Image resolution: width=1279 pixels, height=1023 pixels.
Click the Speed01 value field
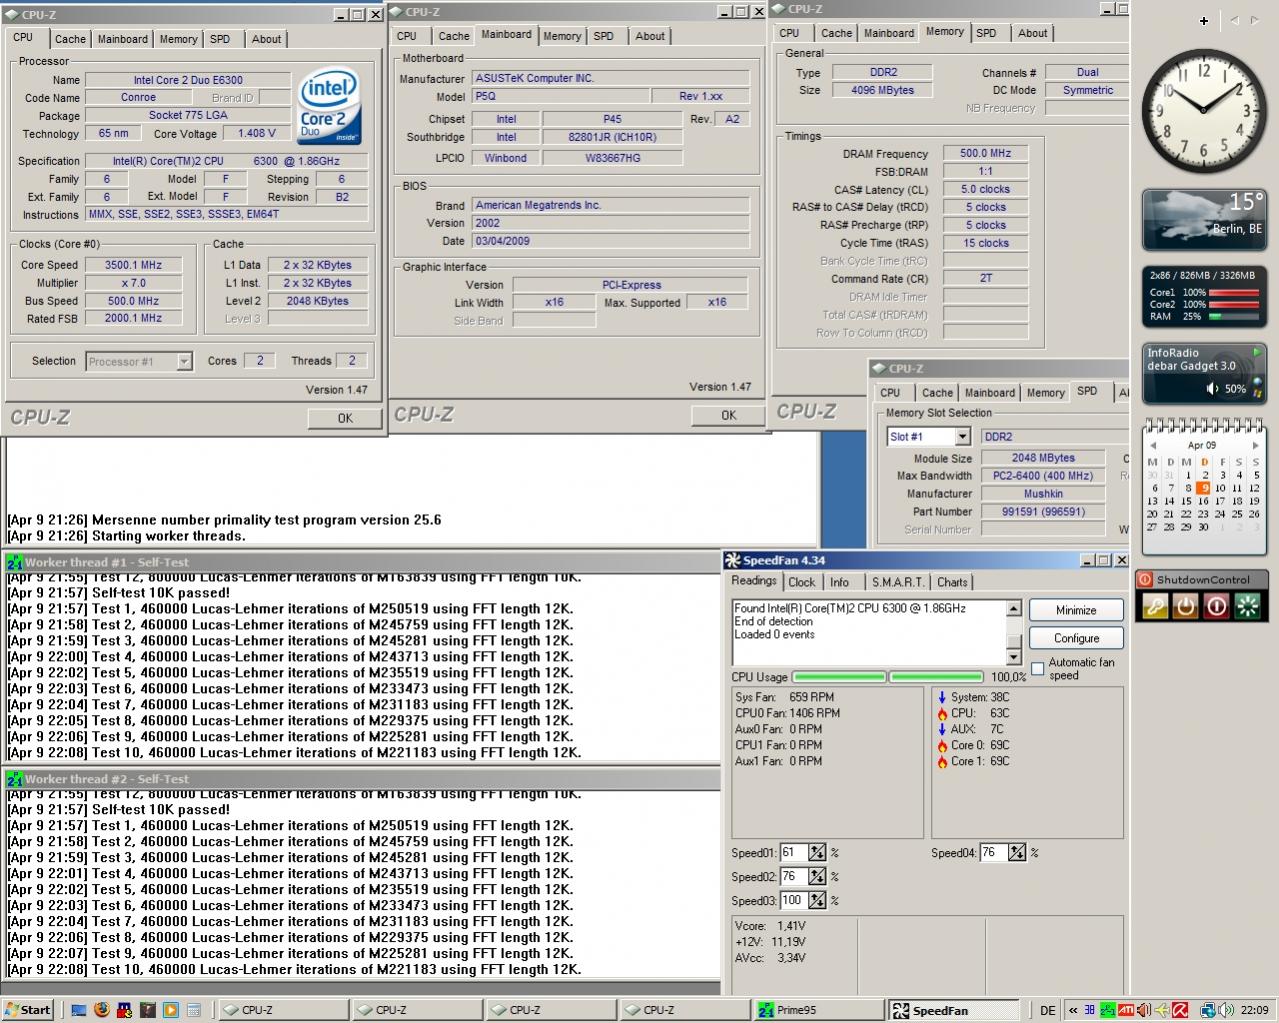click(x=794, y=853)
